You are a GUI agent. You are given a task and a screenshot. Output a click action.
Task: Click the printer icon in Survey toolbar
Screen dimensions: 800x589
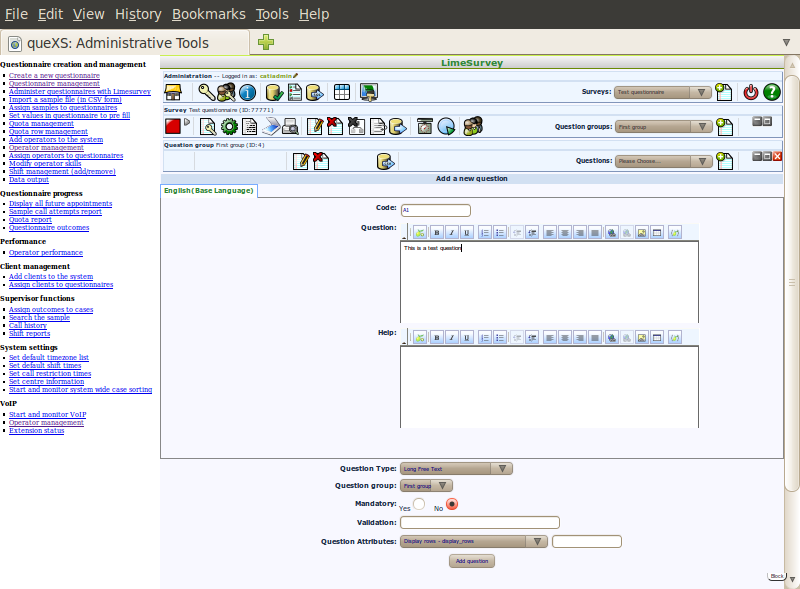[x=290, y=127]
